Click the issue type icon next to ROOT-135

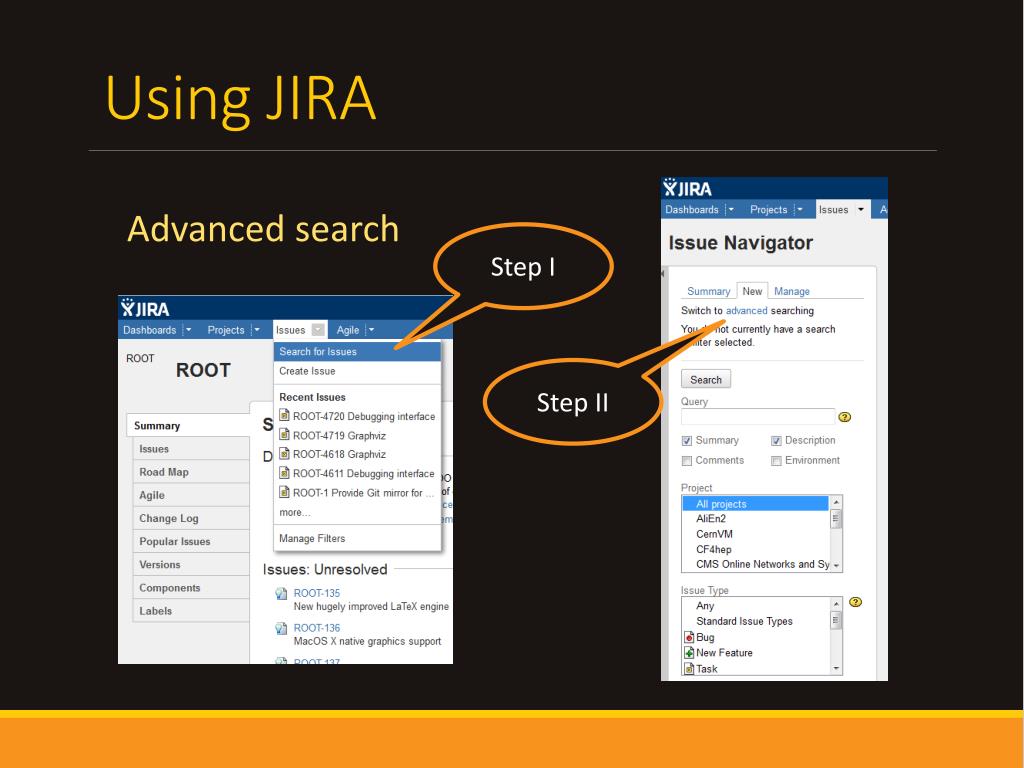[281, 594]
